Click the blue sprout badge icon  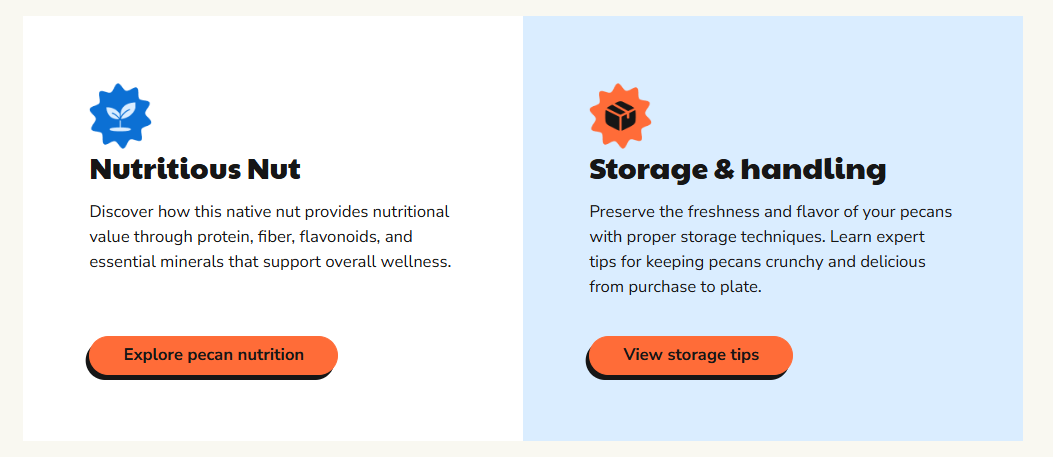coord(120,115)
